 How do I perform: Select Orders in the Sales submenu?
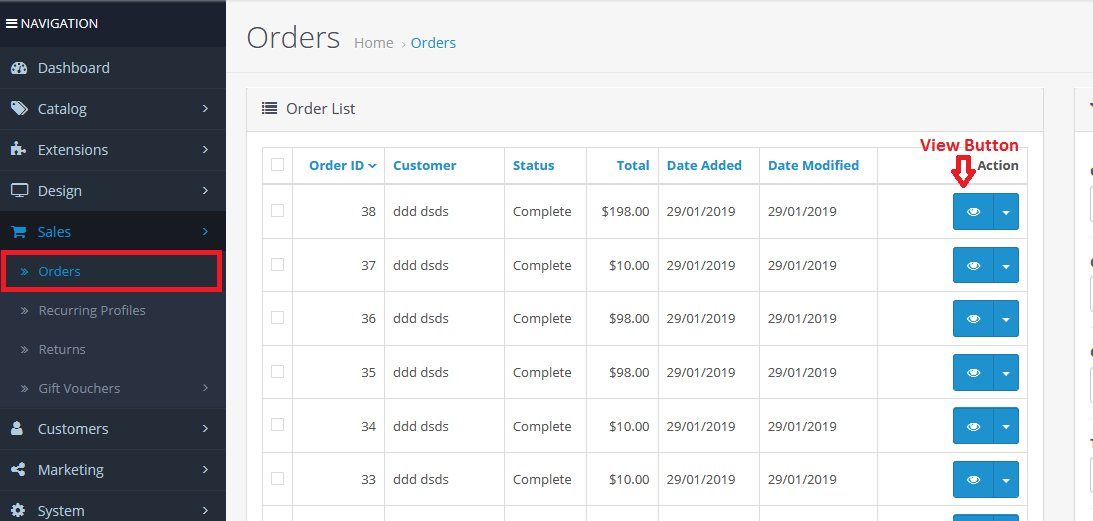pos(112,271)
